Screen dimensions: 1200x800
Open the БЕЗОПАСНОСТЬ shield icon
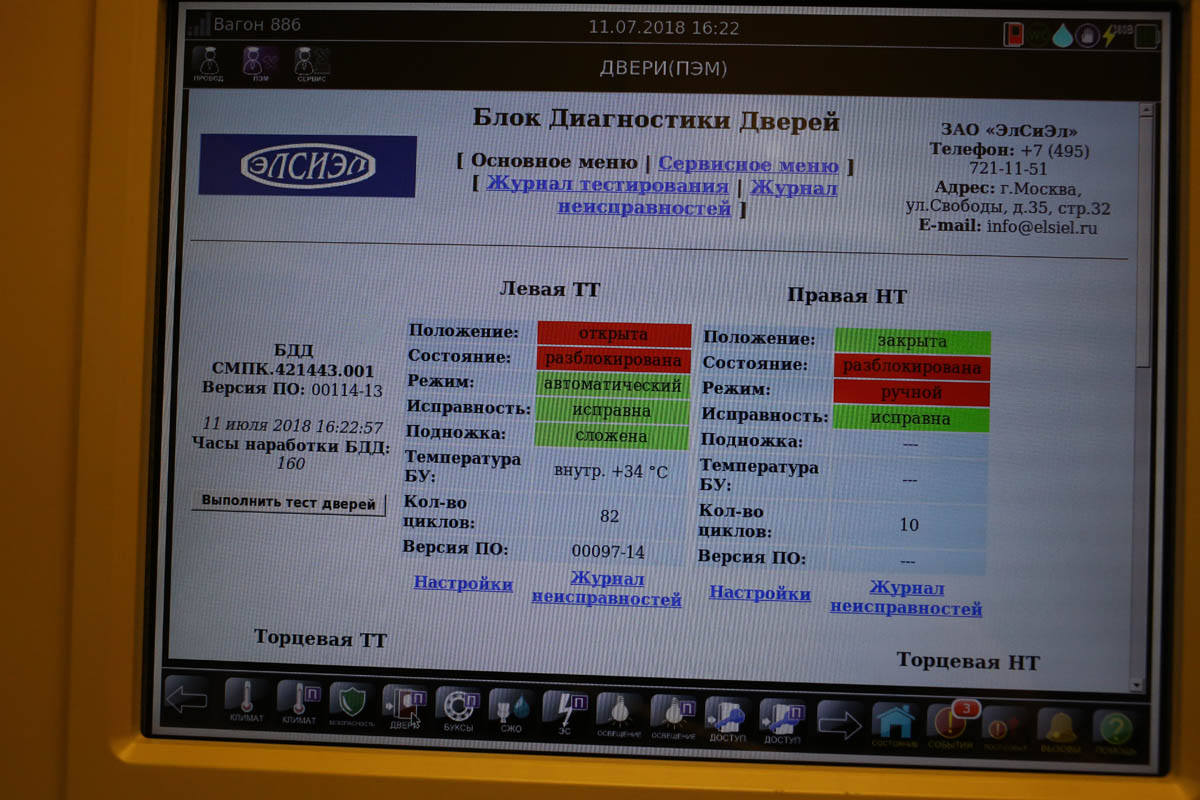tap(352, 705)
